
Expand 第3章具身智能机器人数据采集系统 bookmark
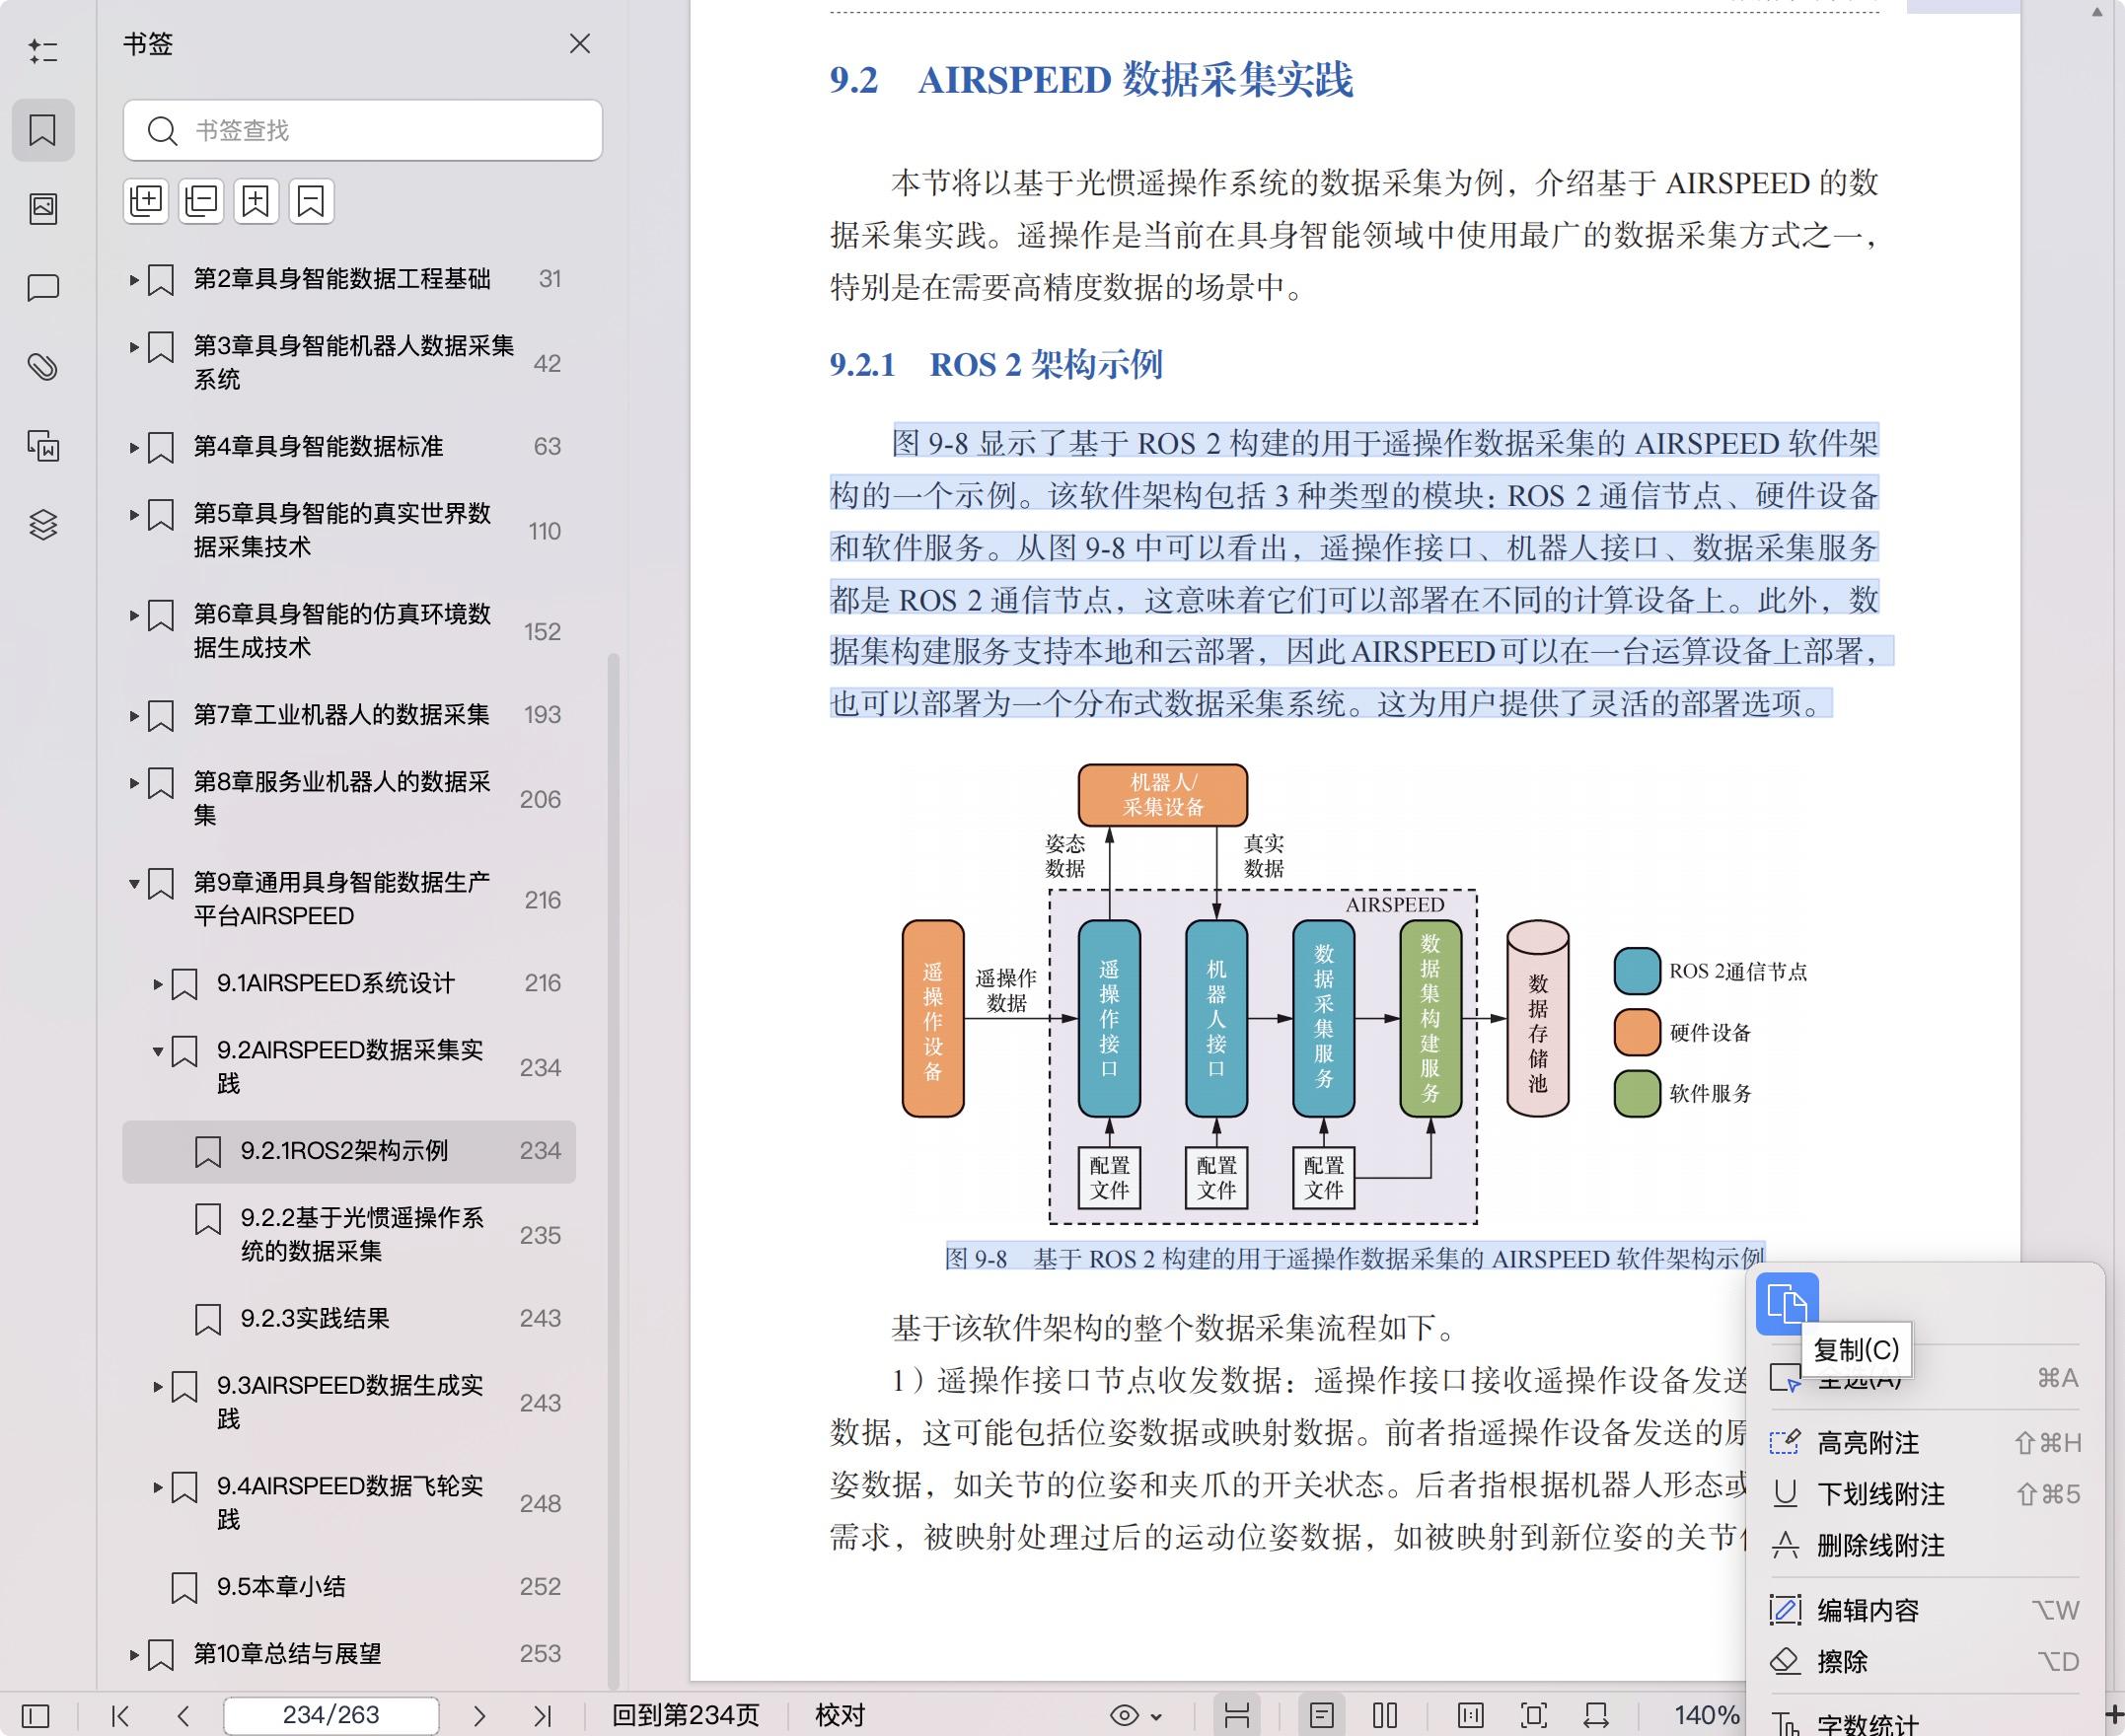click(134, 347)
